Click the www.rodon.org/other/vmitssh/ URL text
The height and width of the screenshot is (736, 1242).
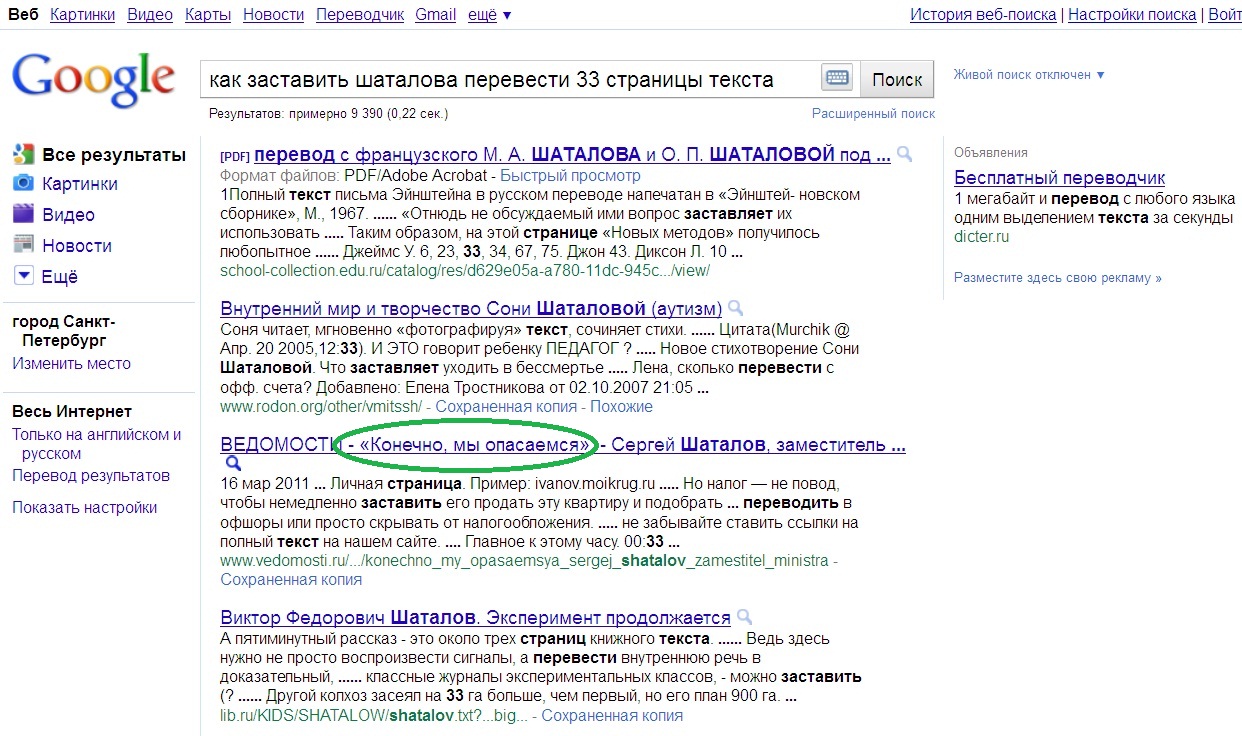point(322,407)
